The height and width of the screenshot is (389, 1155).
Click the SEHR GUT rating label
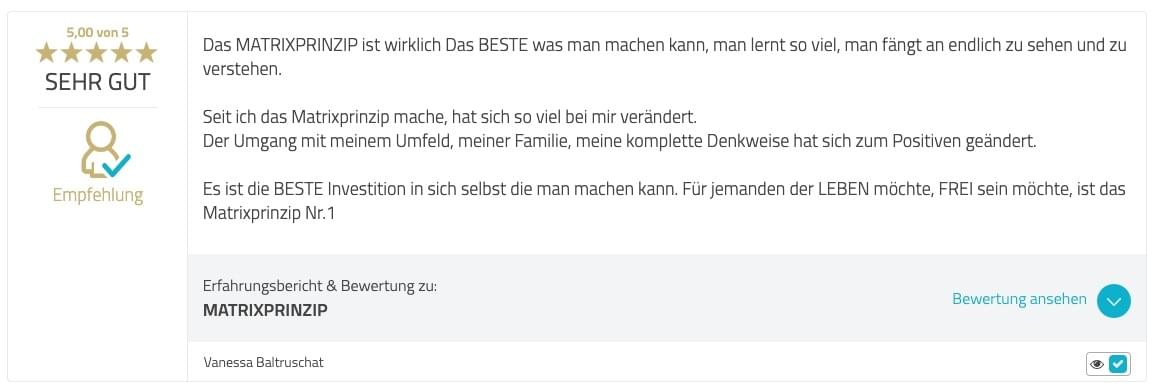97,82
